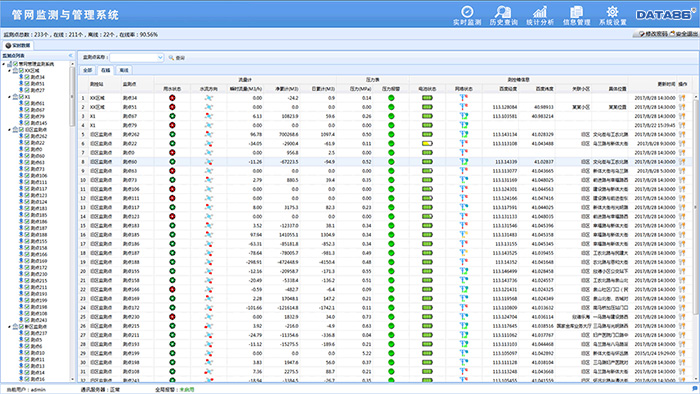Click water-use status icon in row 25
The height and width of the screenshot is (394, 700).
click(x=172, y=317)
